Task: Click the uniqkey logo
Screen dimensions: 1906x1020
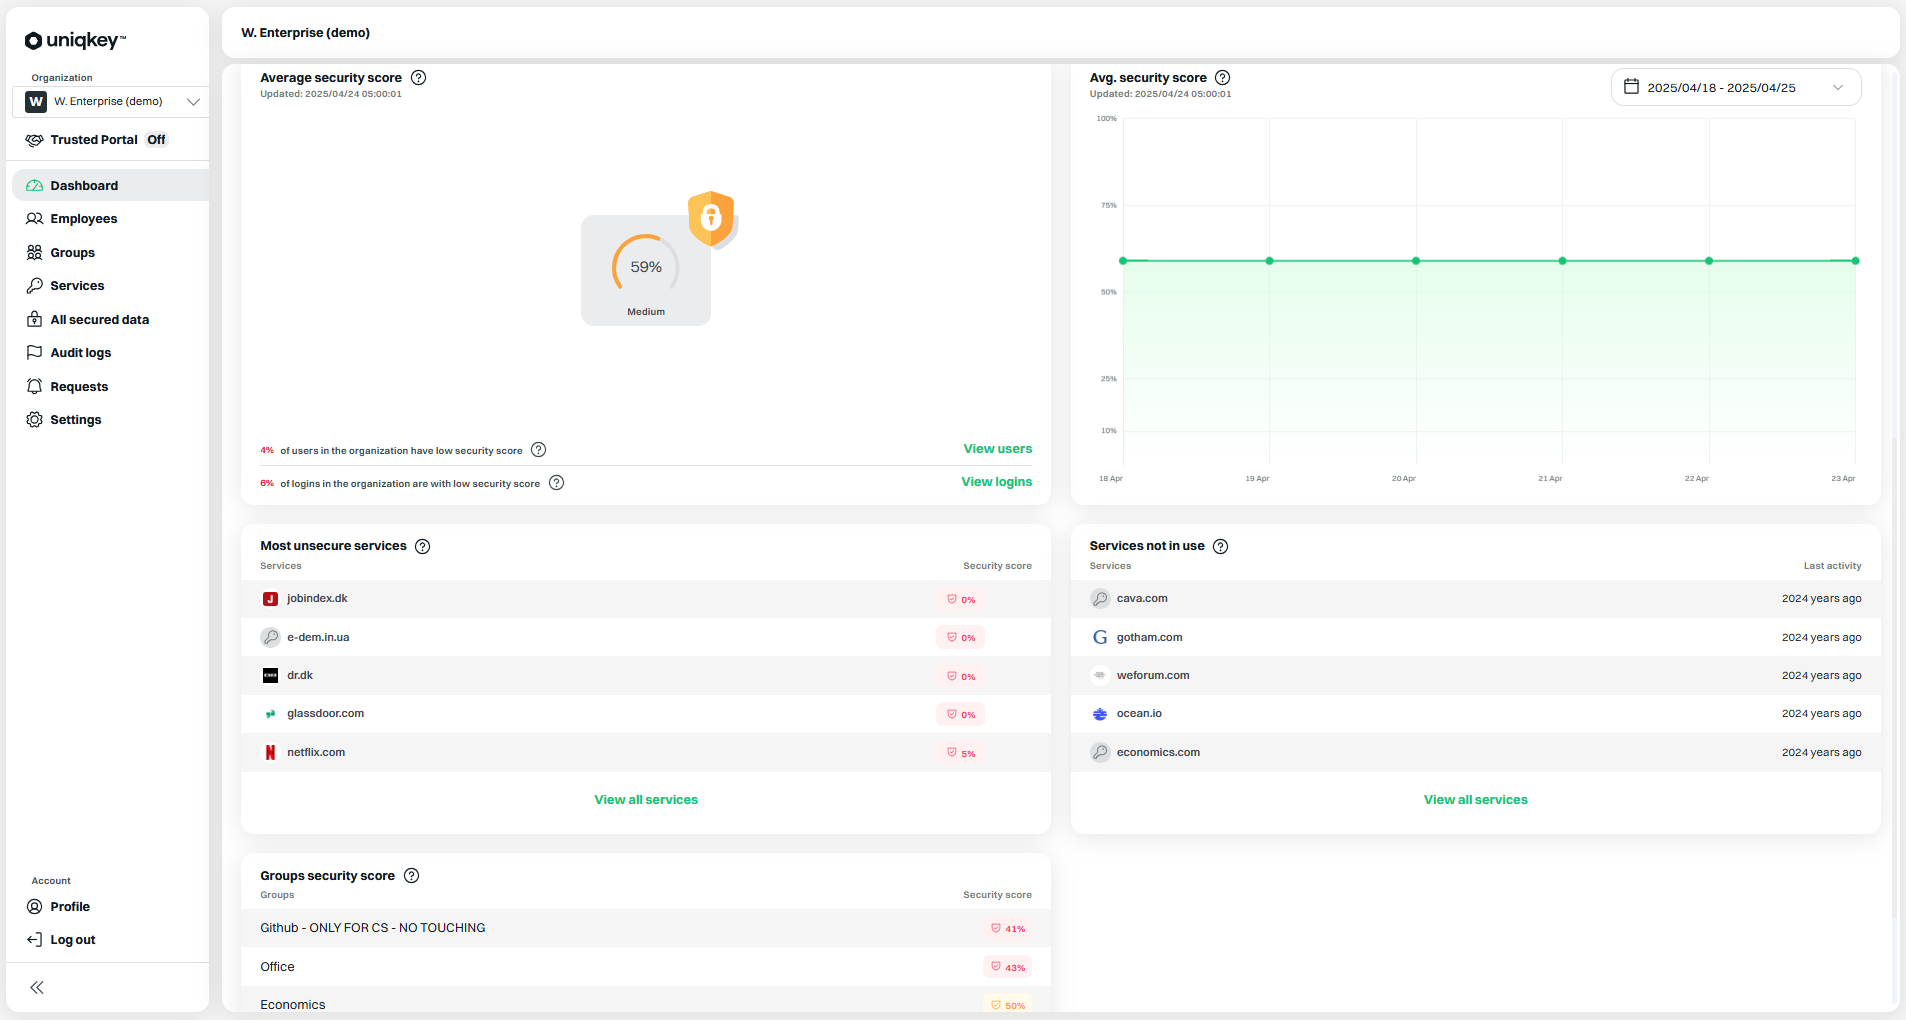Action: (x=75, y=40)
